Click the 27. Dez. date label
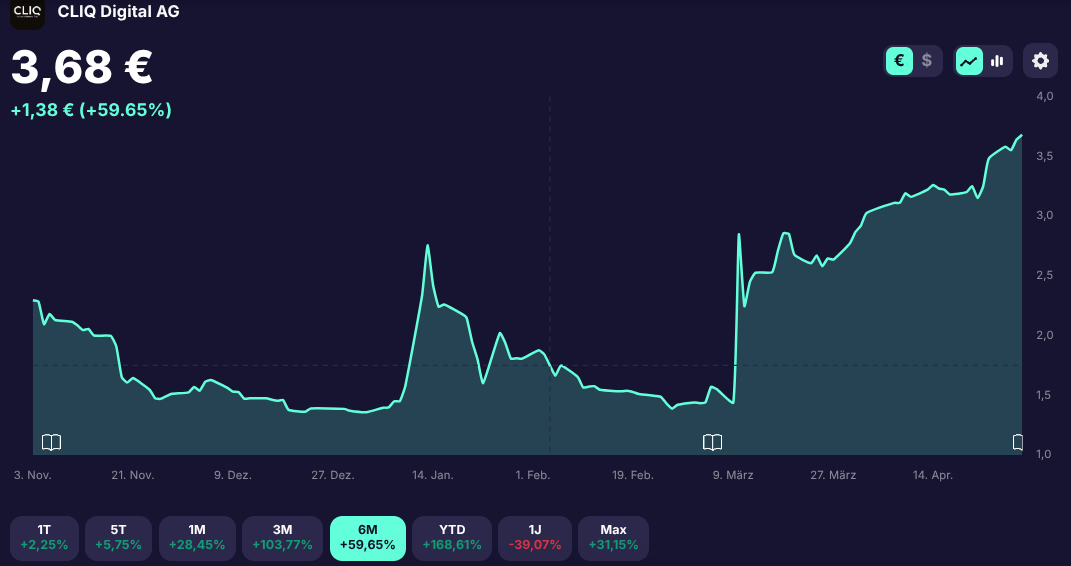Screen dimensions: 1071x566 click(333, 475)
